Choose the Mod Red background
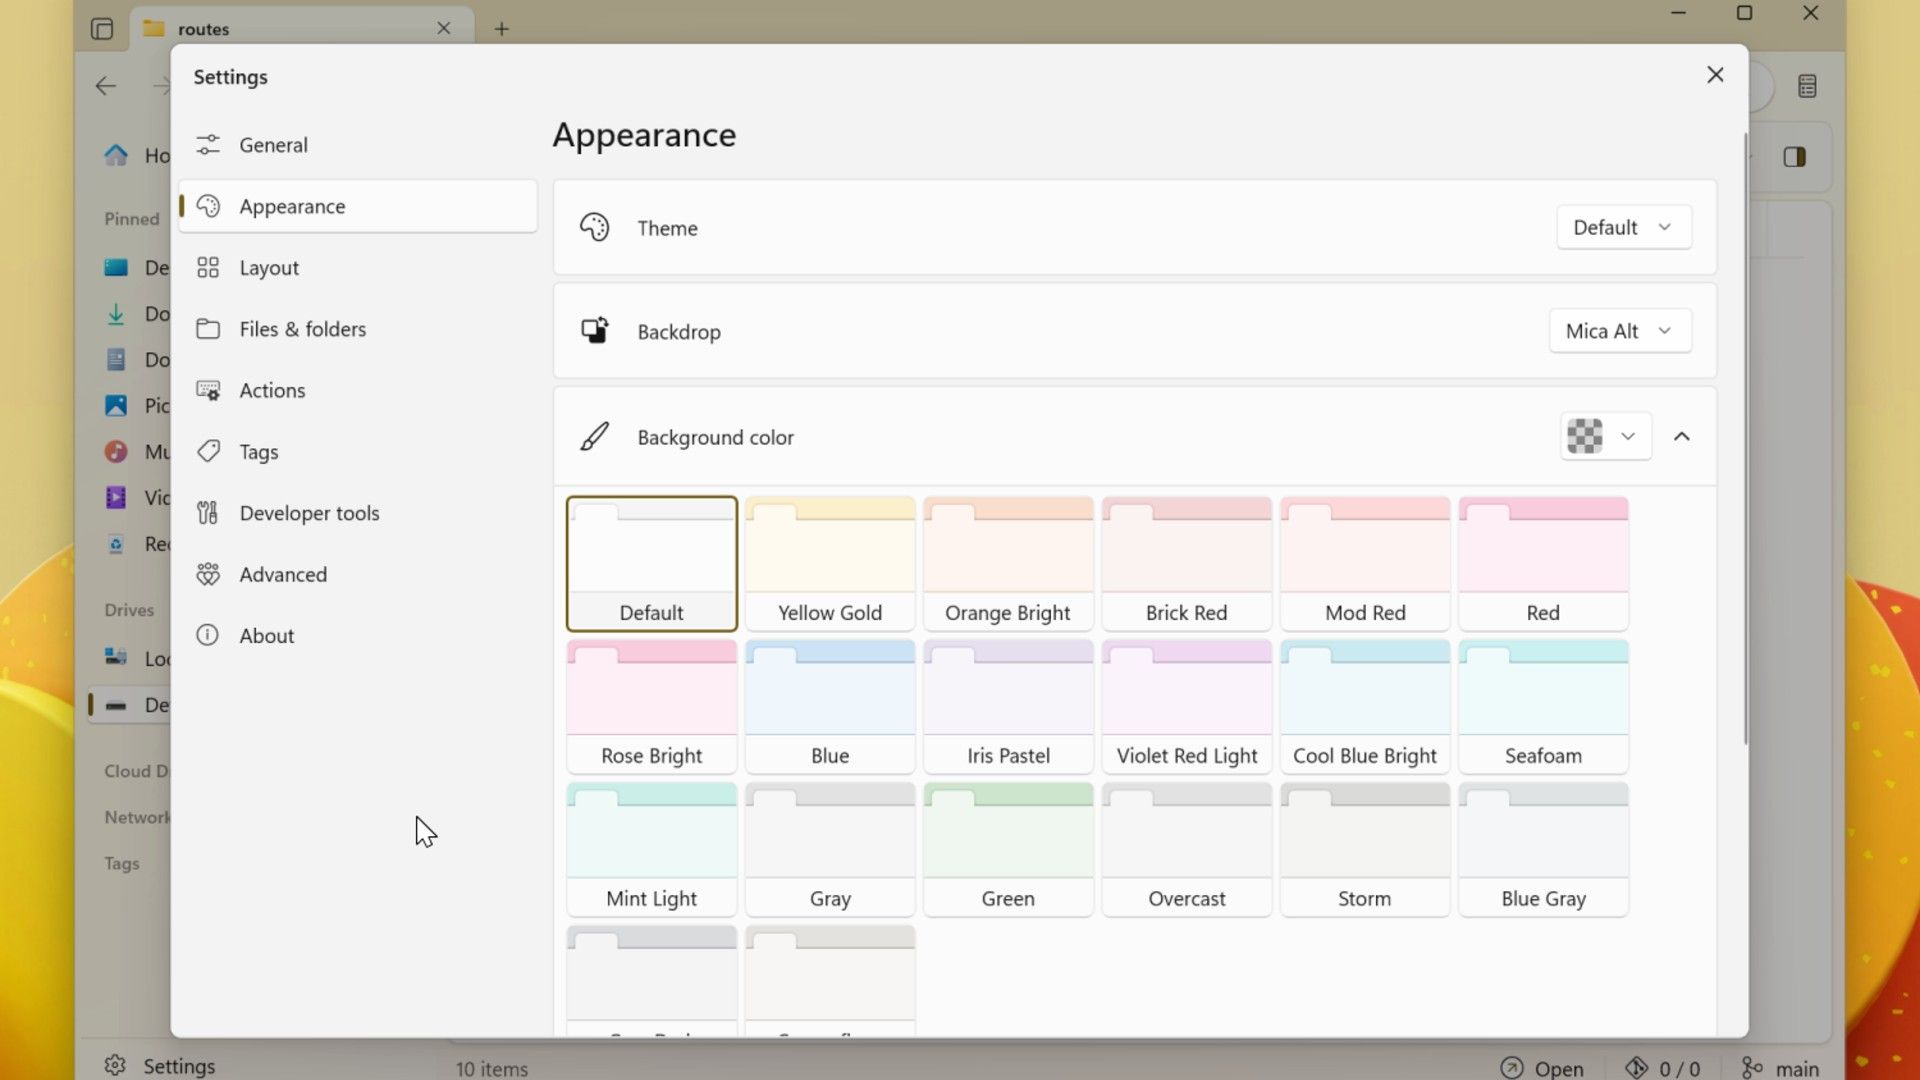Screen dimensions: 1920x1080 coord(1365,564)
